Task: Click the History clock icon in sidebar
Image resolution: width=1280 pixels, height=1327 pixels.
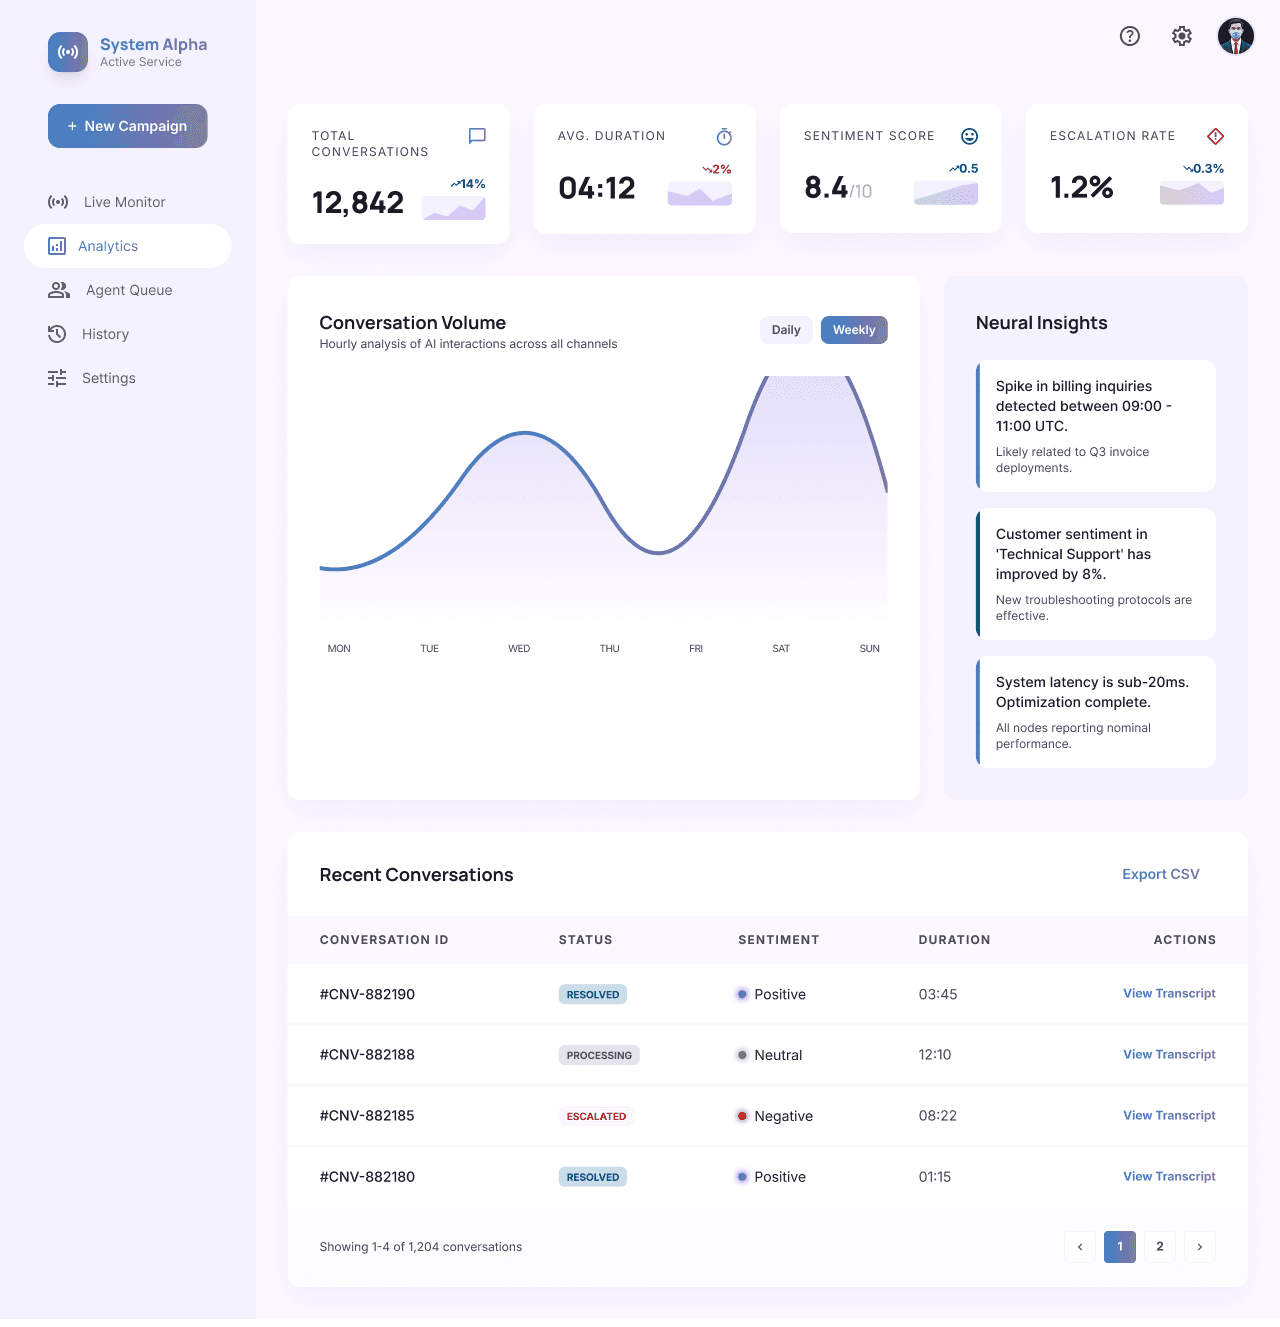Action: [x=57, y=334]
